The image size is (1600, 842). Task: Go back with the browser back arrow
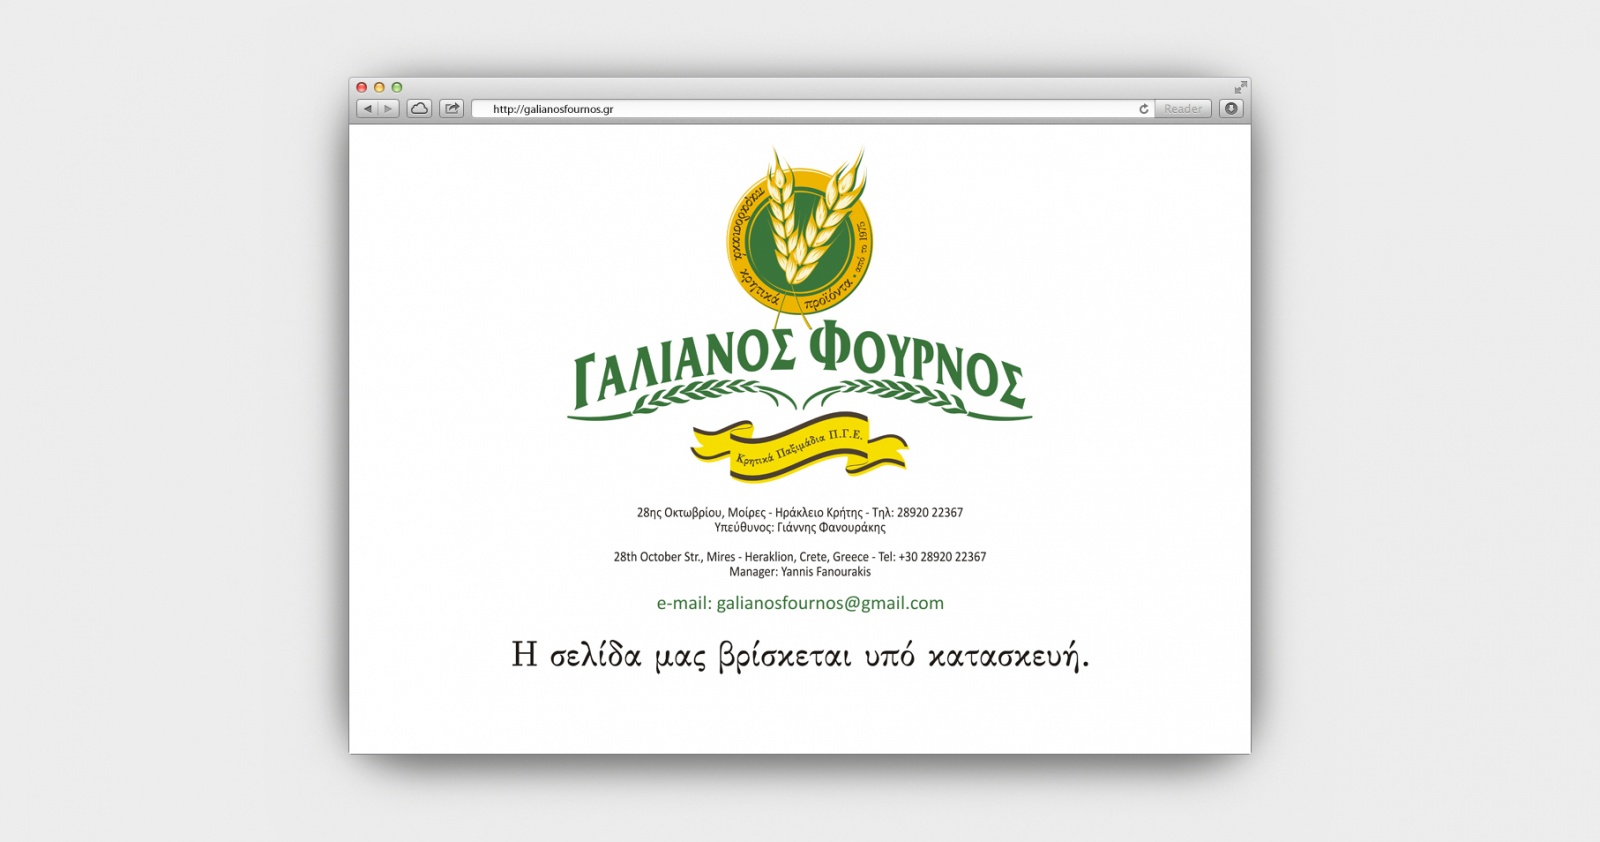tap(367, 108)
